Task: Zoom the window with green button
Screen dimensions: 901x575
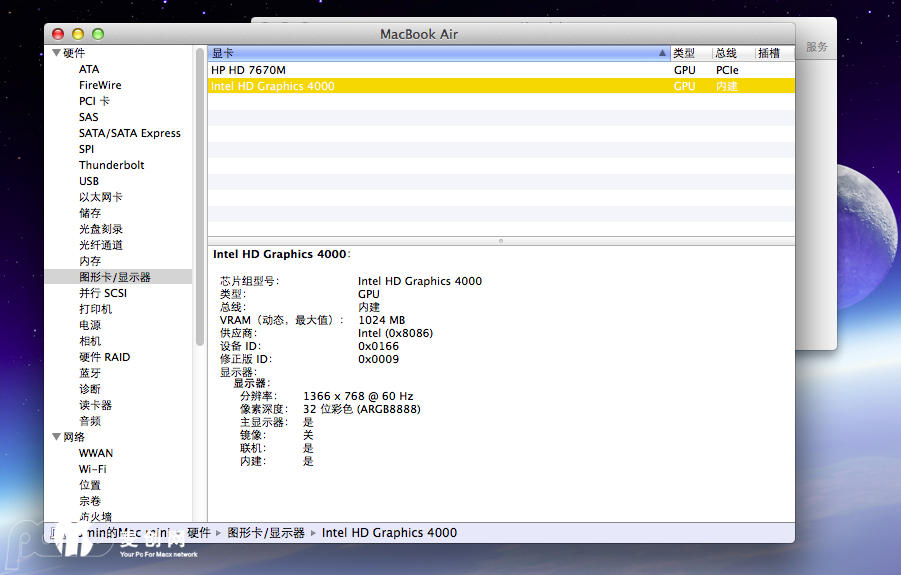Action: [98, 34]
